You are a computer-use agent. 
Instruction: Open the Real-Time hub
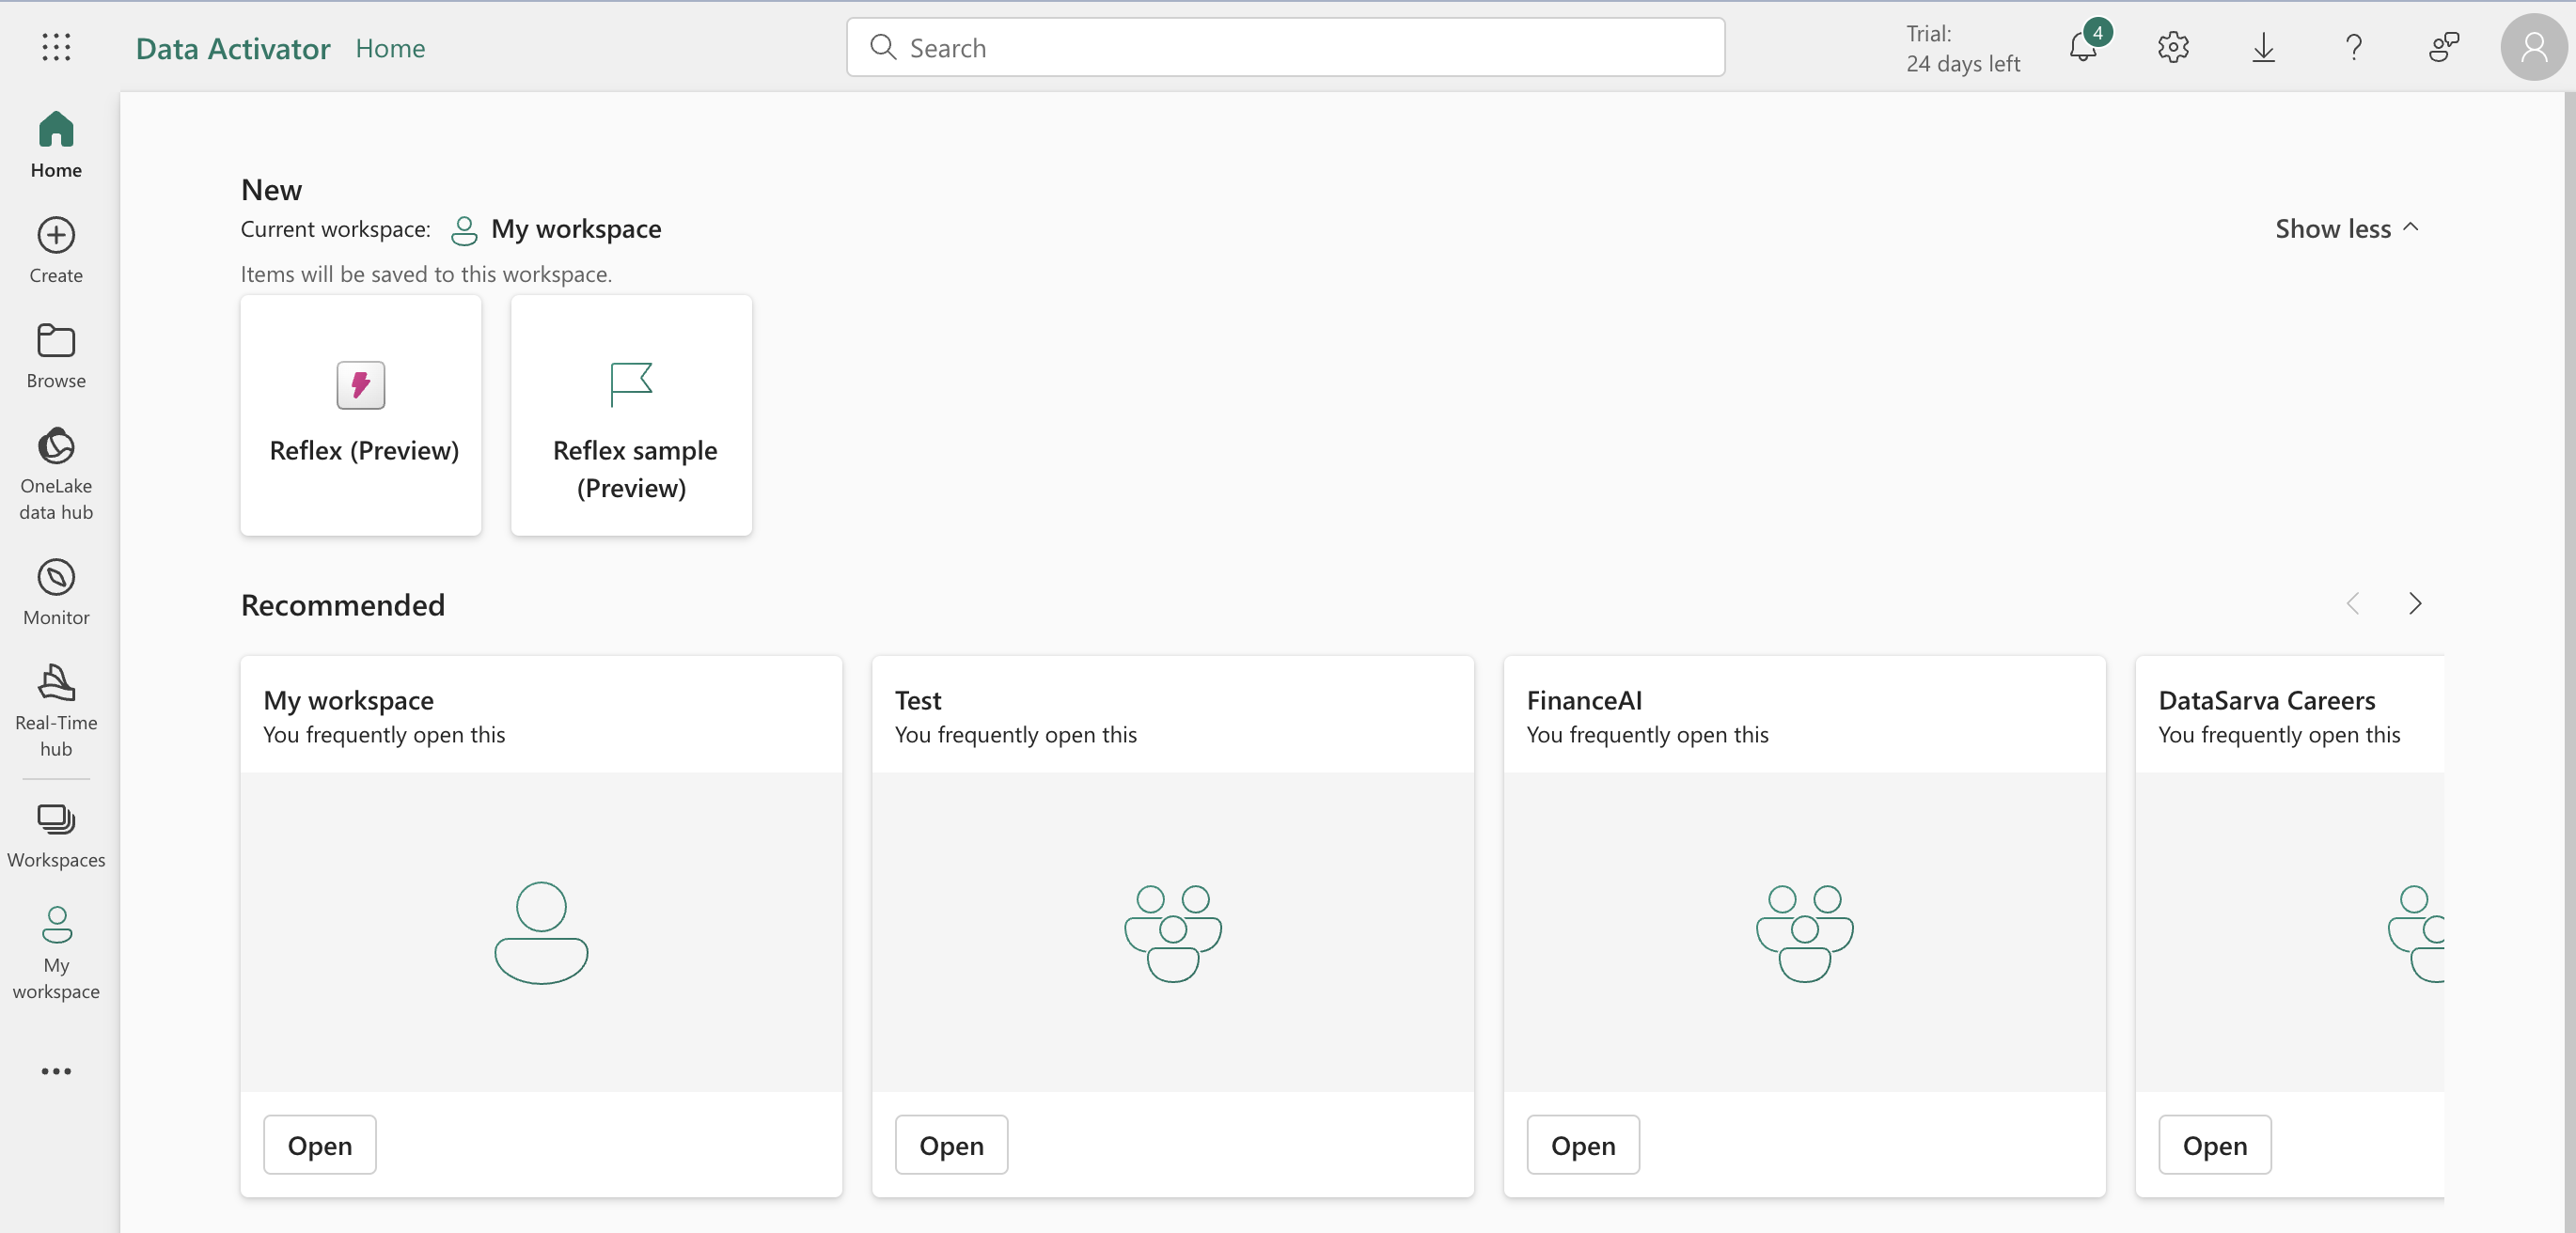pos(56,711)
